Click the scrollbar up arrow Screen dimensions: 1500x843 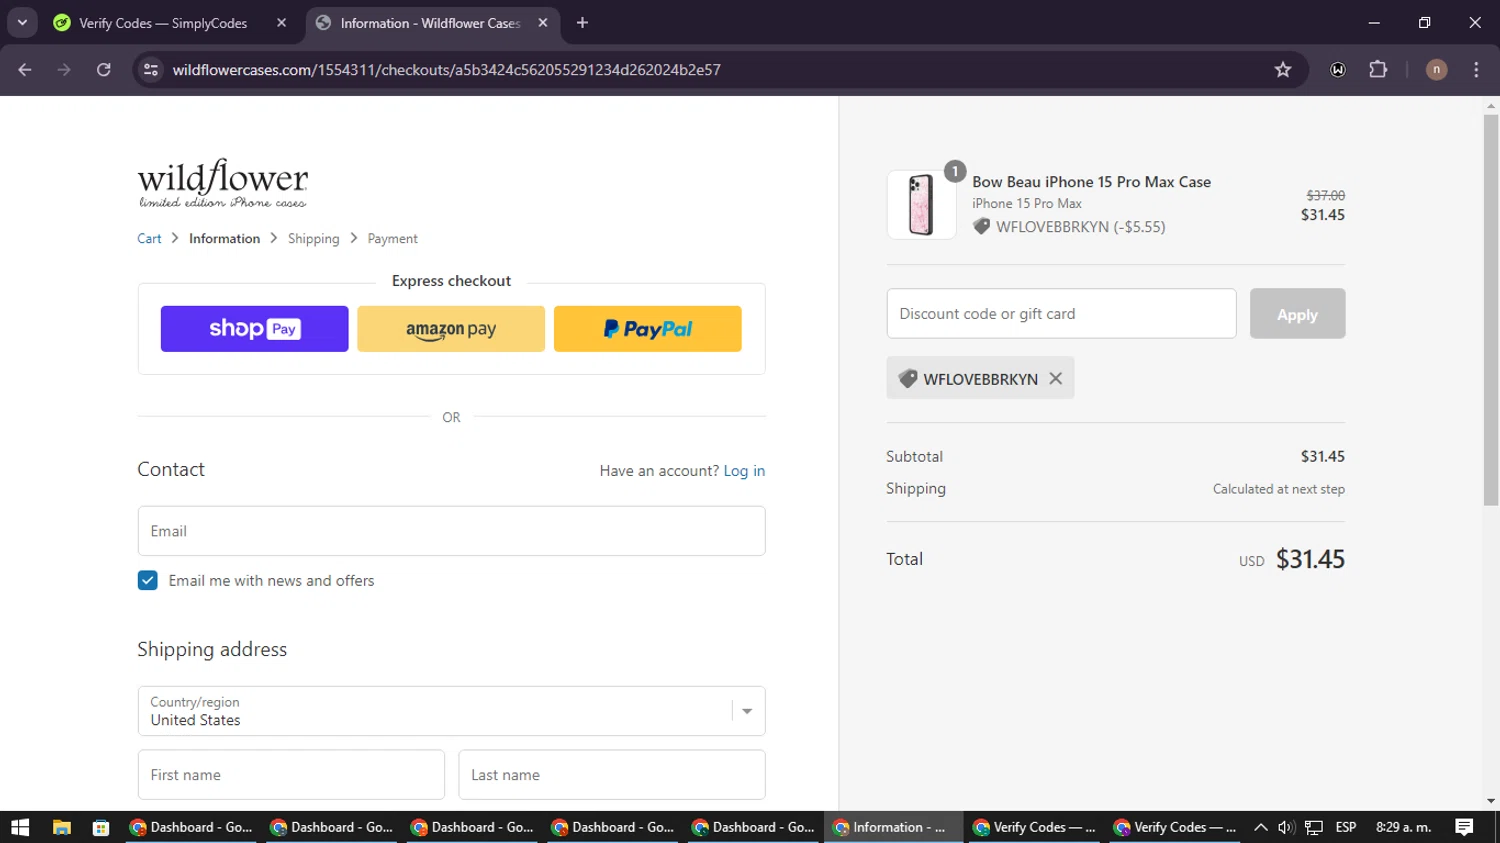1491,105
